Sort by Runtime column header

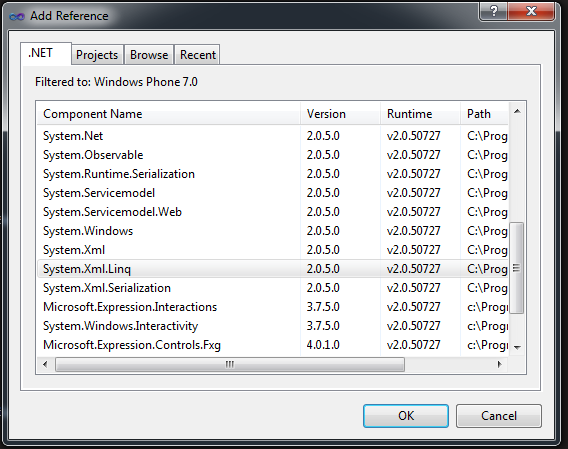click(x=420, y=114)
